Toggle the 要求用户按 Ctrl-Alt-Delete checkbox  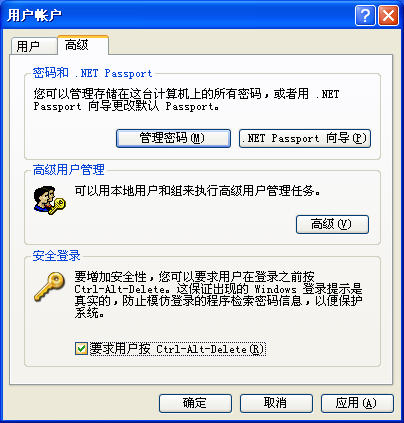click(x=81, y=349)
